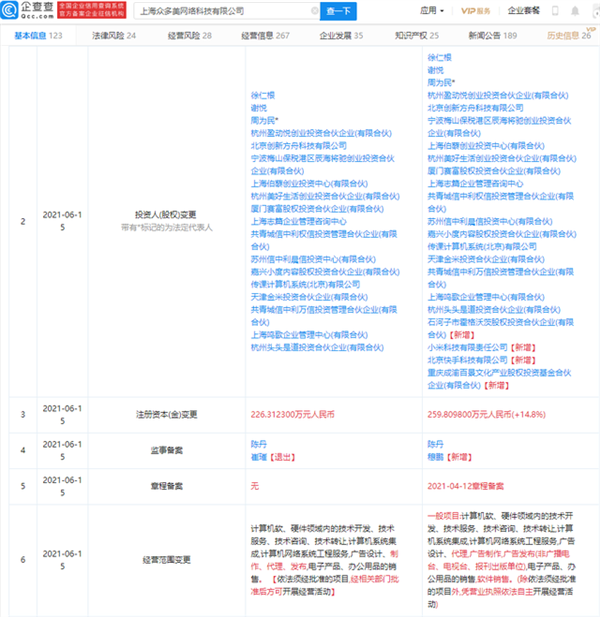Click the company name search field
The height and width of the screenshot is (617, 600).
coord(226,11)
